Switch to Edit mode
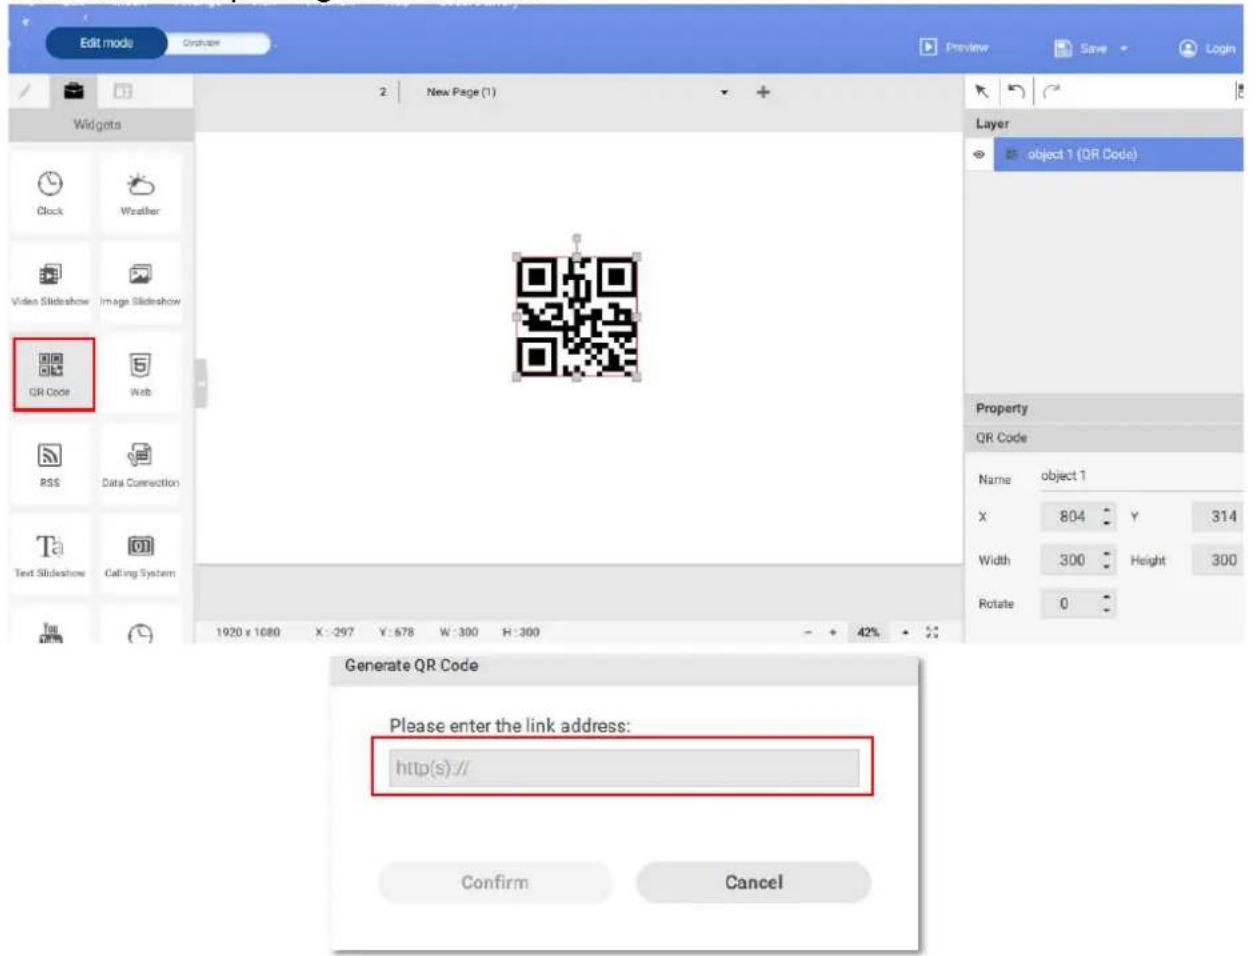1251x956 pixels. pos(107,43)
